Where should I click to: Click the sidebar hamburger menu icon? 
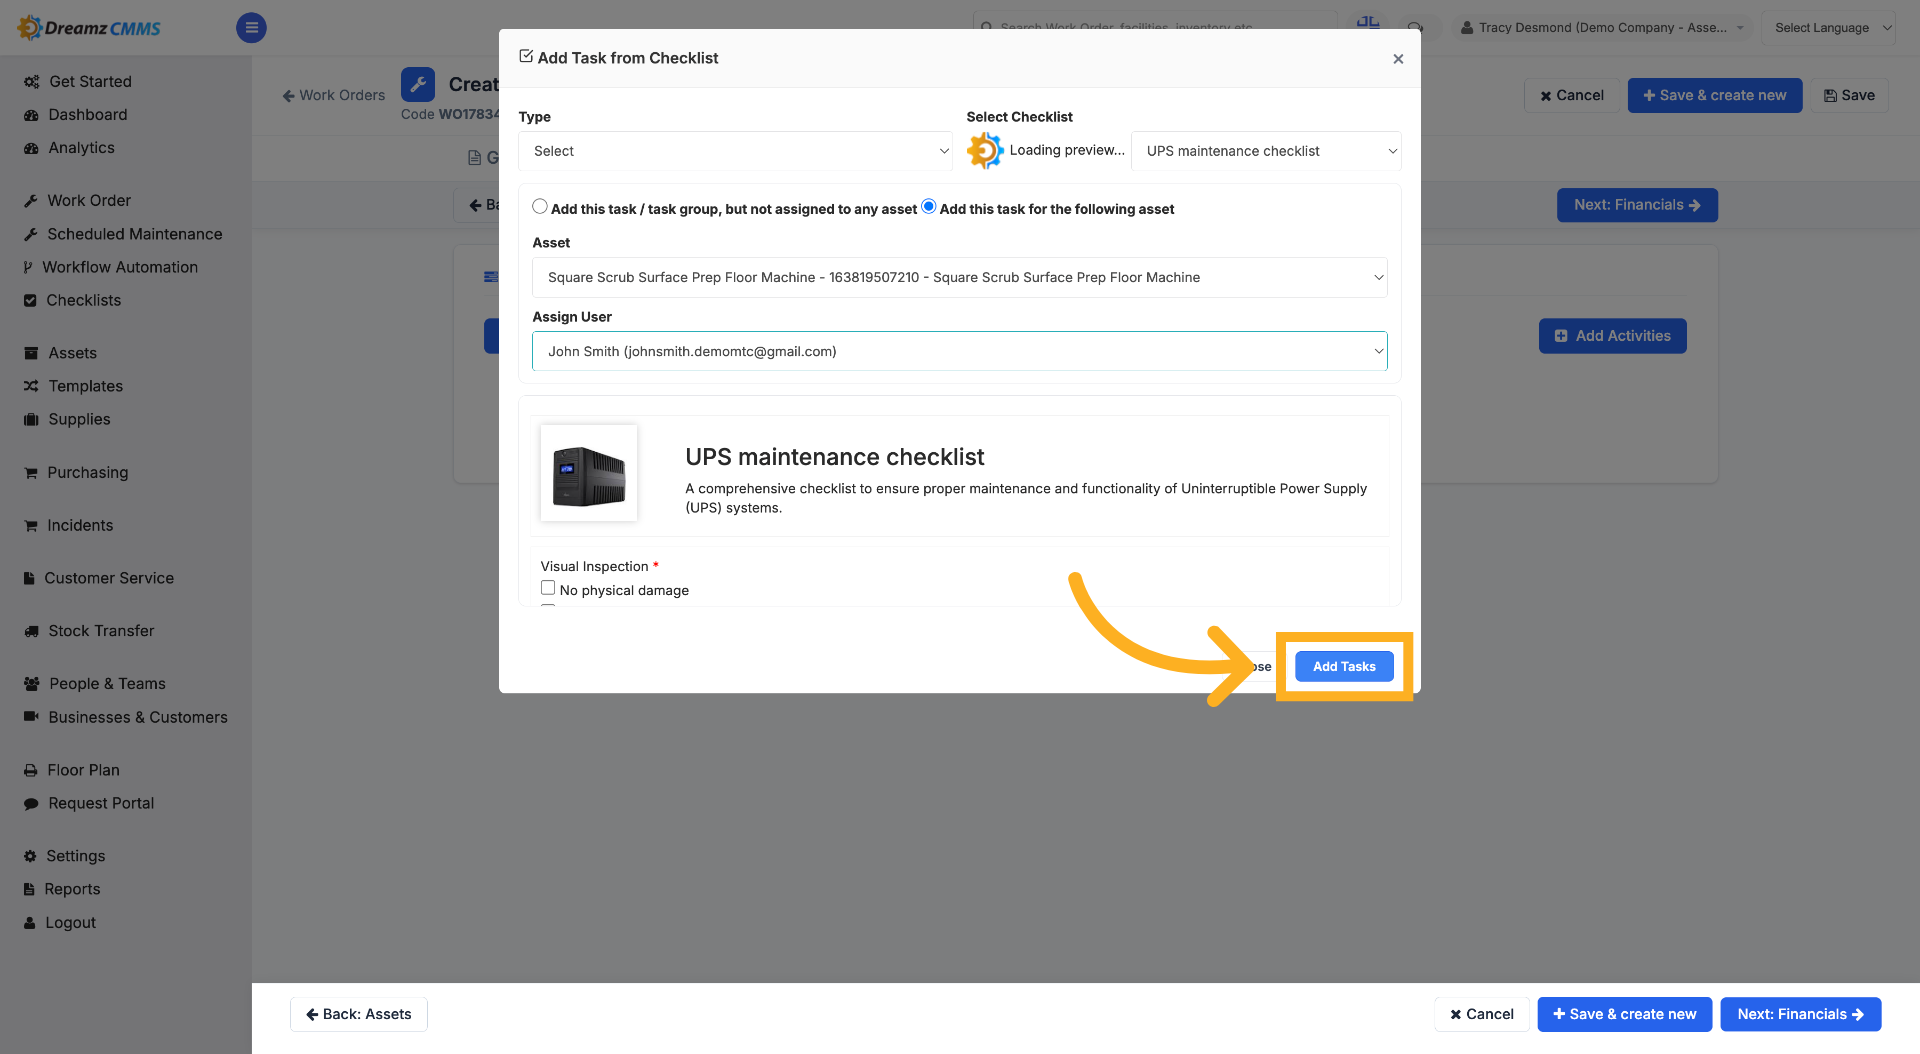[251, 28]
